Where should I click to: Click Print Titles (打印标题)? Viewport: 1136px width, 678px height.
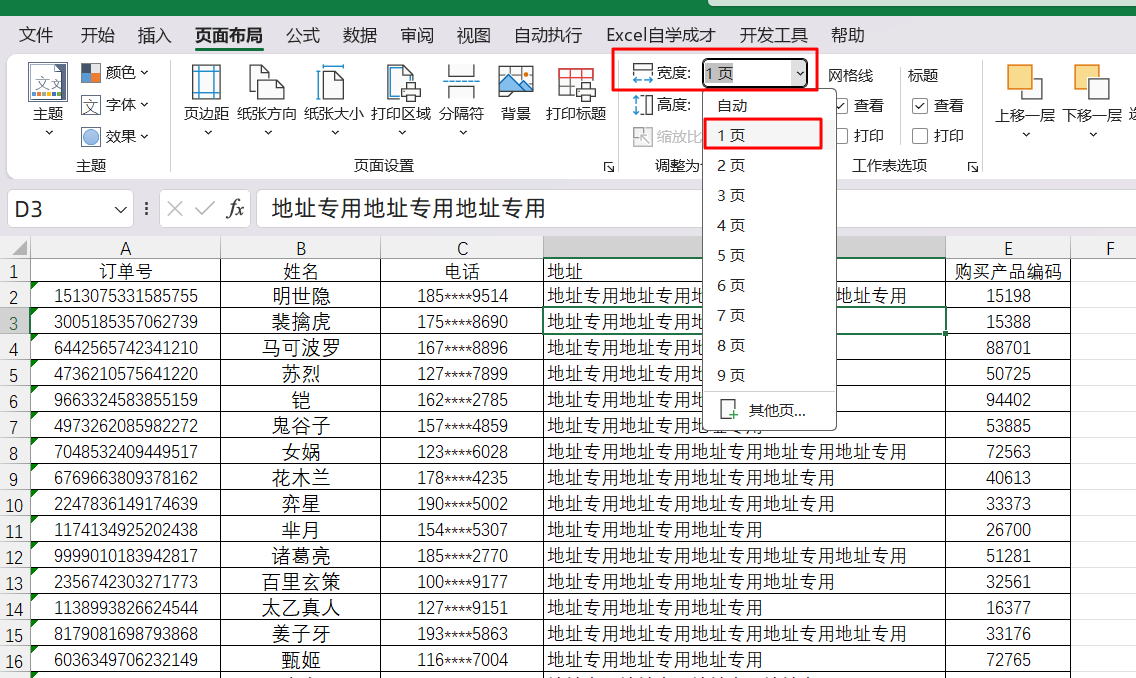coord(576,93)
